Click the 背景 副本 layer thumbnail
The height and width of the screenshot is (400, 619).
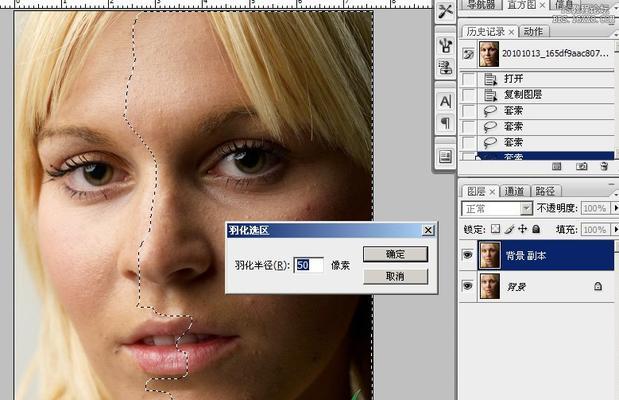(x=490, y=255)
